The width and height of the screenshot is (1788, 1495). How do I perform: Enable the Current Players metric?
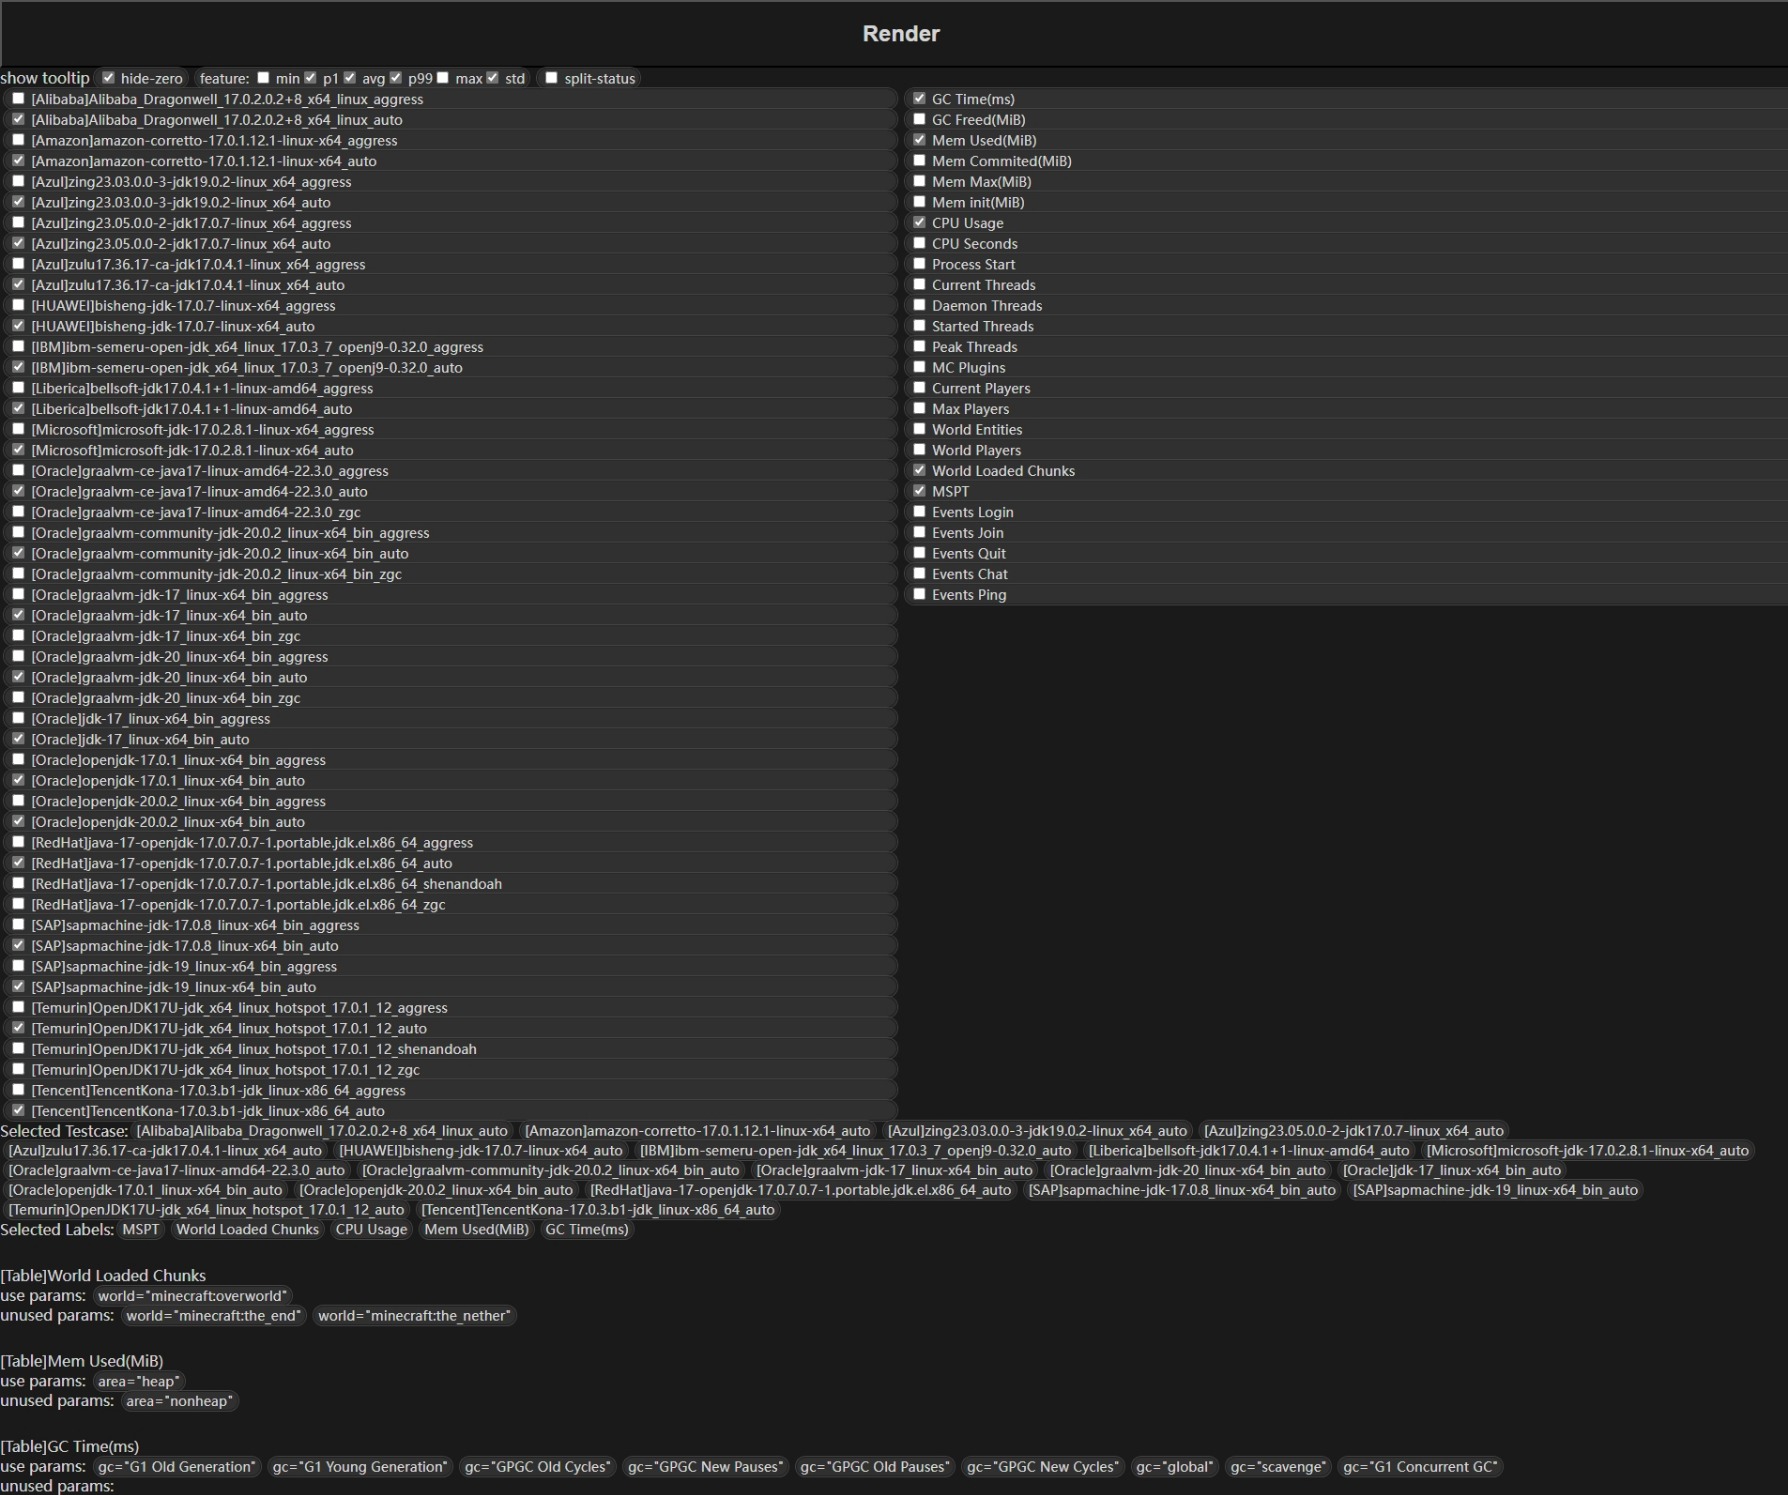920,388
